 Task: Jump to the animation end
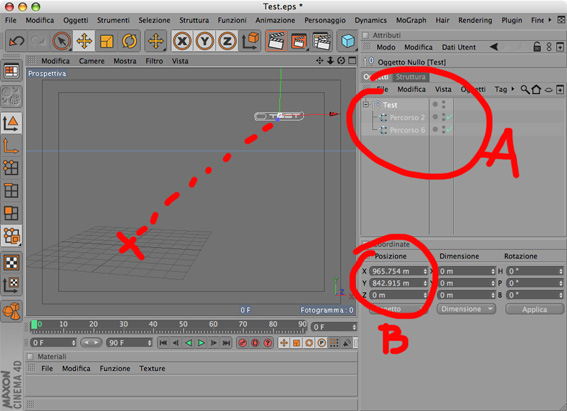pos(226,343)
